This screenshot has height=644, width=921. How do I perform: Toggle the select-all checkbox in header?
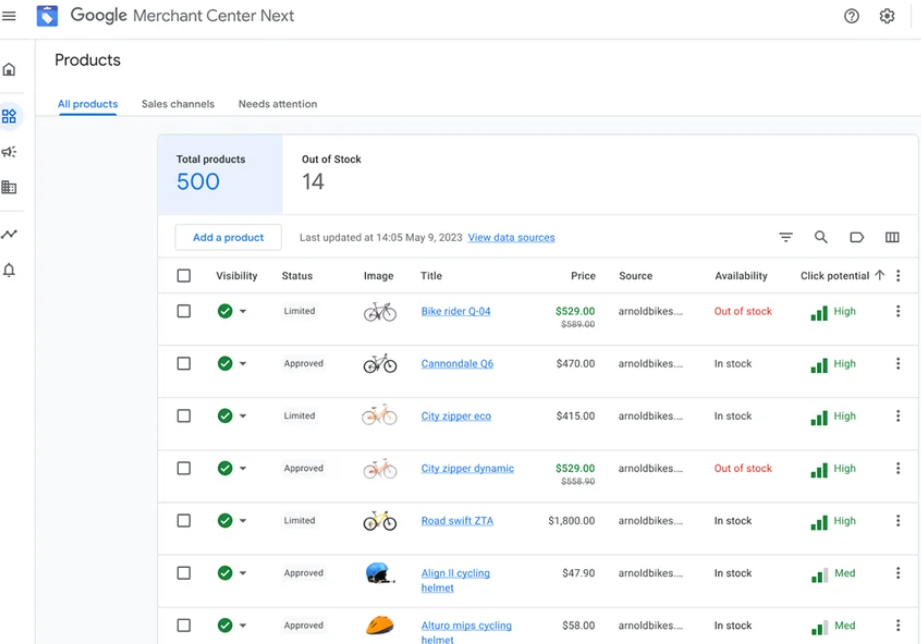coord(184,276)
